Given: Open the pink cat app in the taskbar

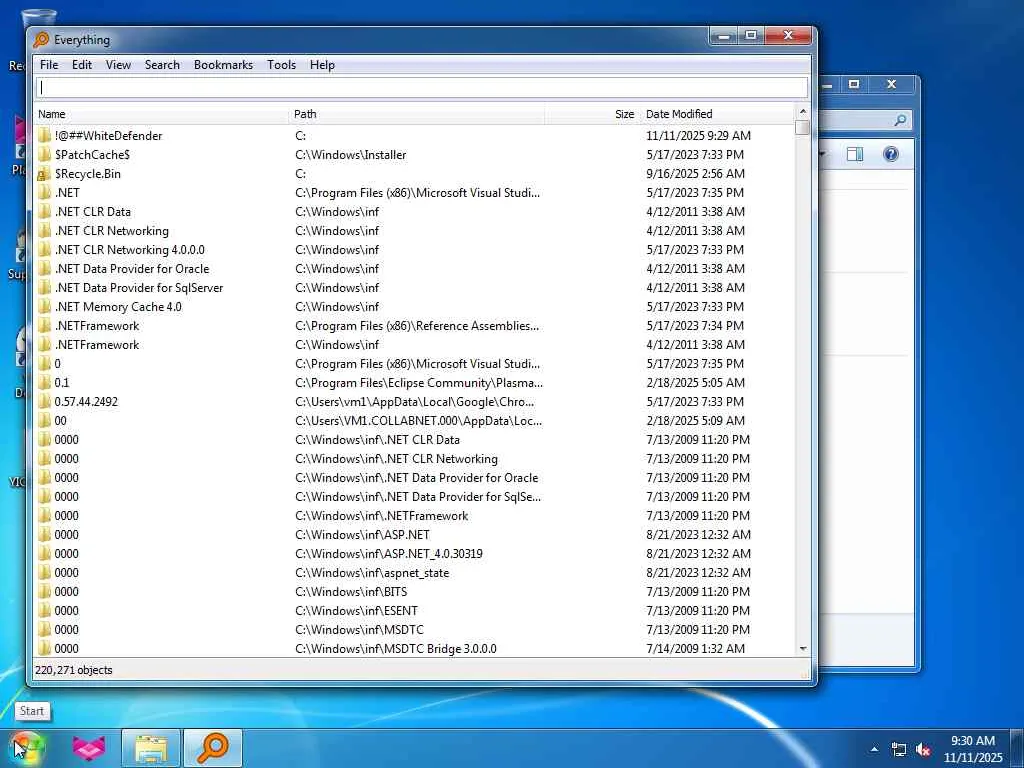Looking at the screenshot, I should tap(89, 748).
